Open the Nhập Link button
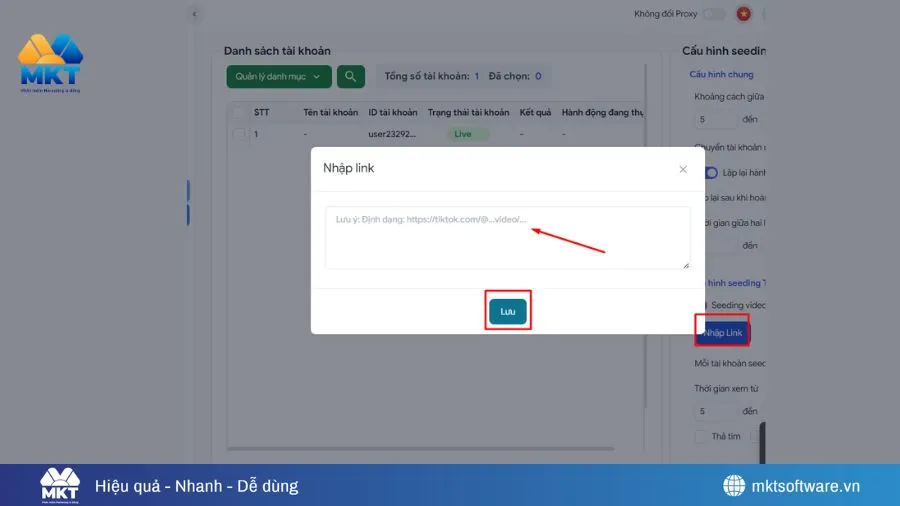 722,333
